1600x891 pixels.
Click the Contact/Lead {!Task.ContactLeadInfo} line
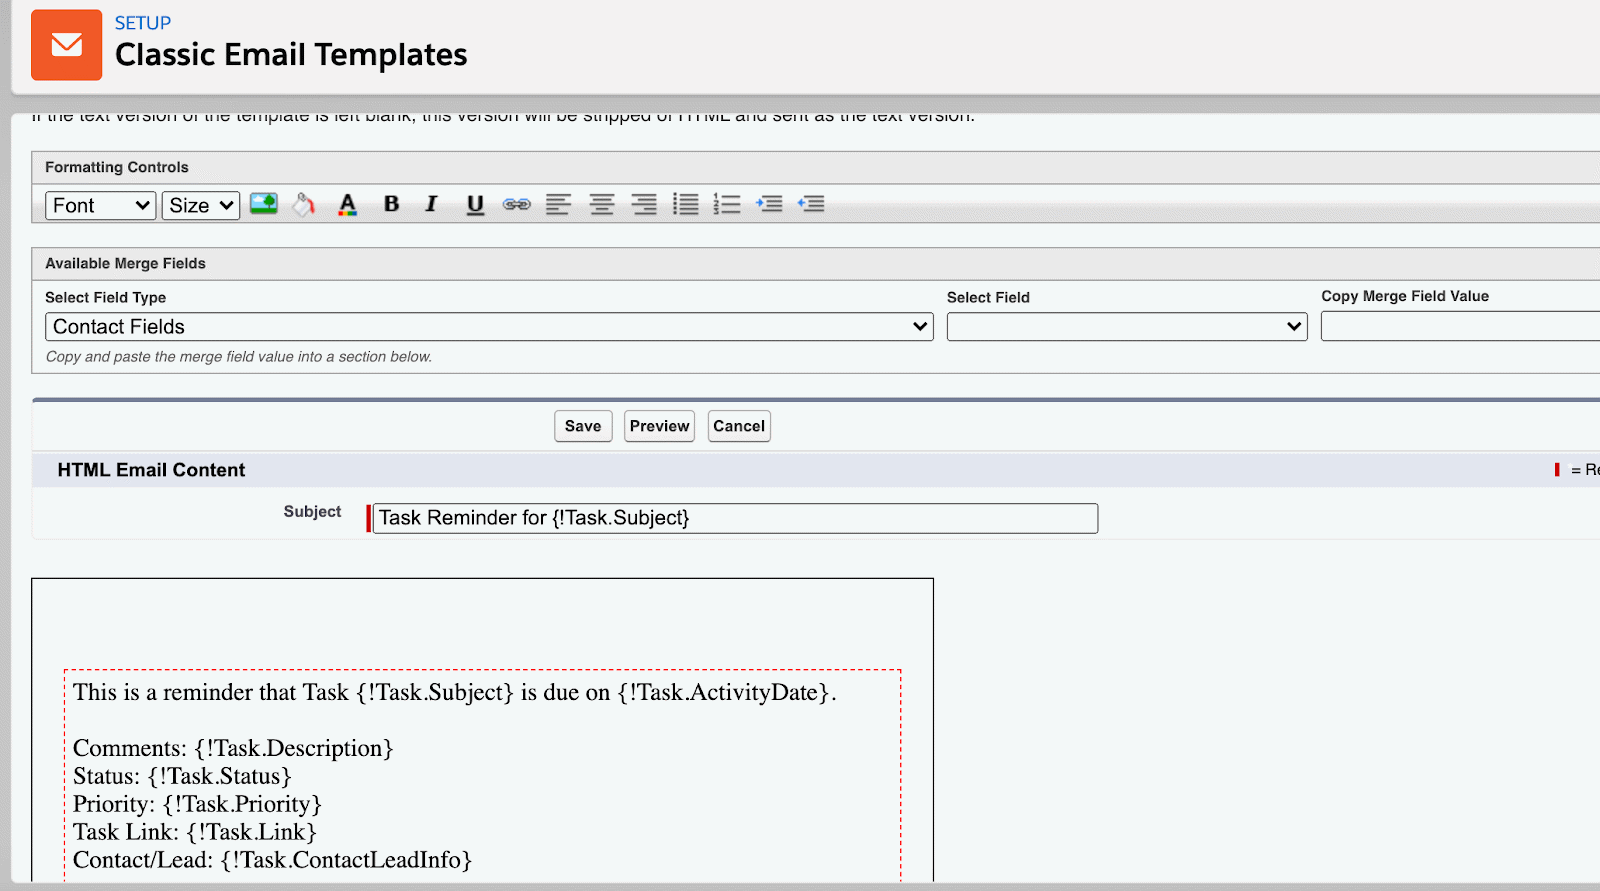[x=272, y=860]
